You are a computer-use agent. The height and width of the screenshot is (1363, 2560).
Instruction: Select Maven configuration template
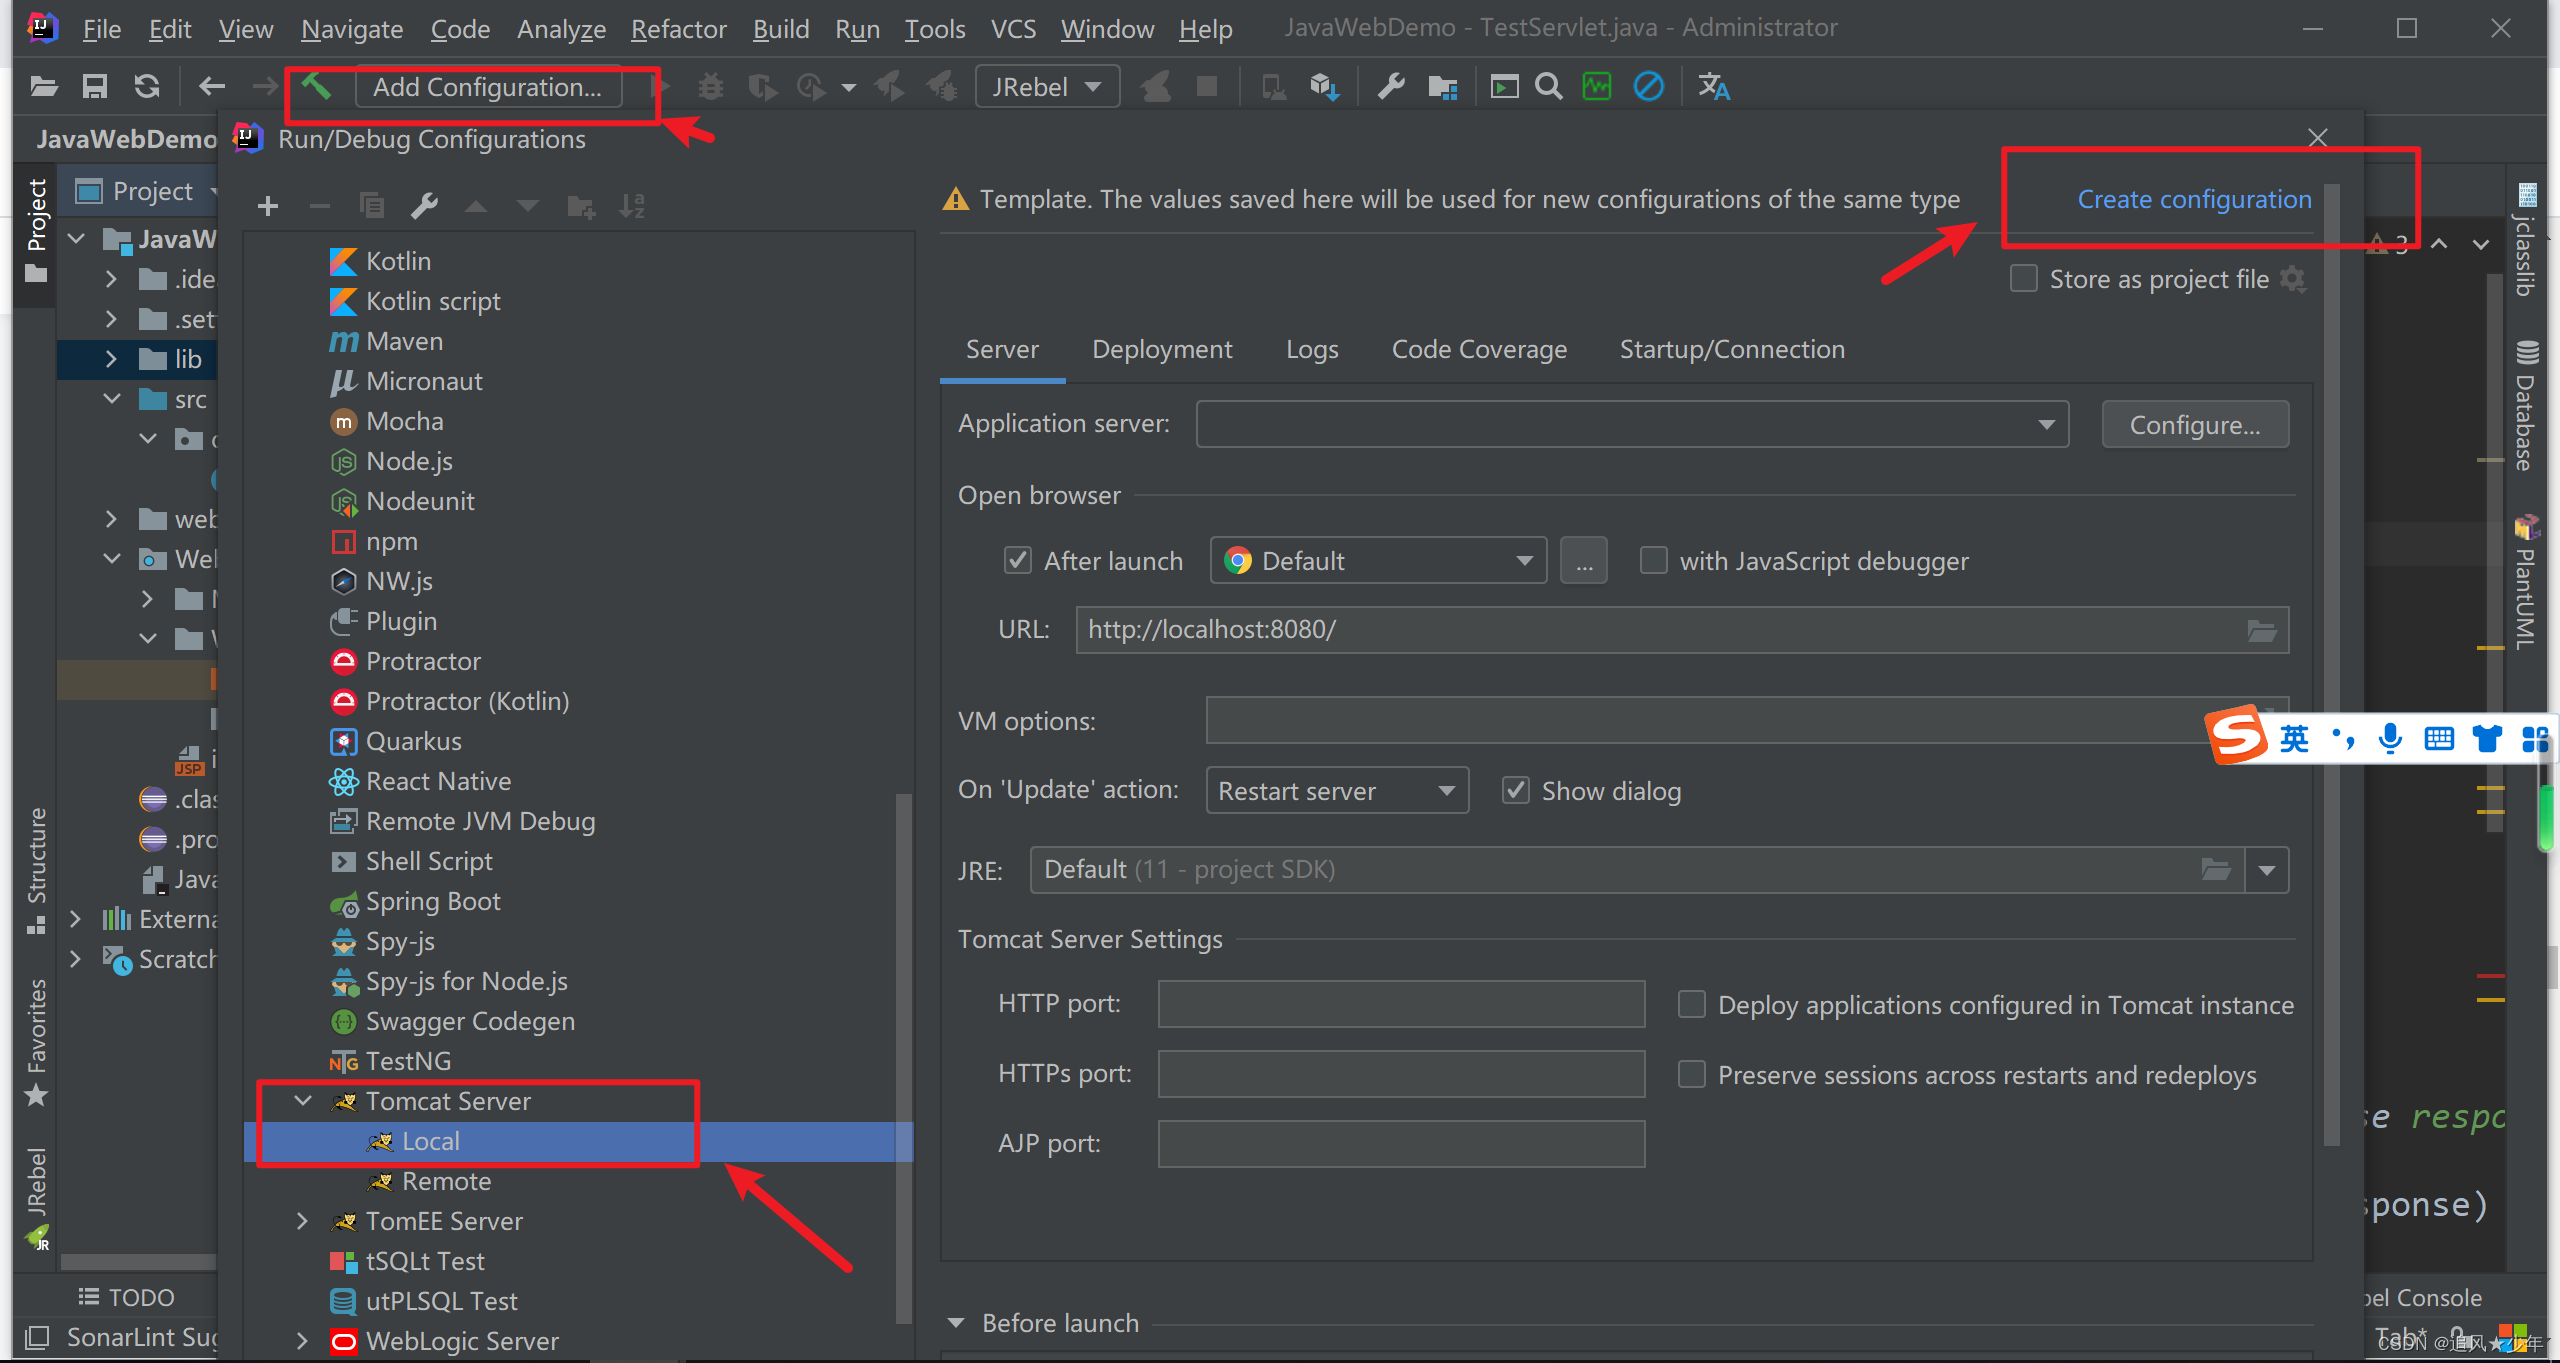click(x=404, y=341)
